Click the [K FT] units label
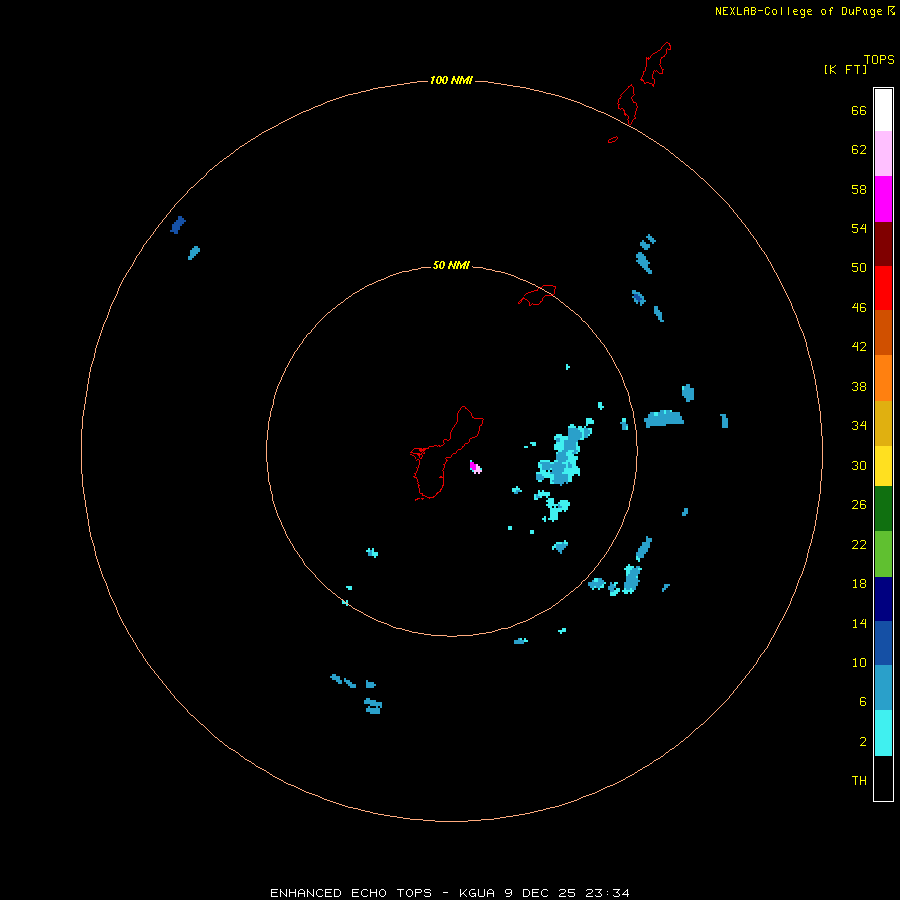 coord(845,69)
